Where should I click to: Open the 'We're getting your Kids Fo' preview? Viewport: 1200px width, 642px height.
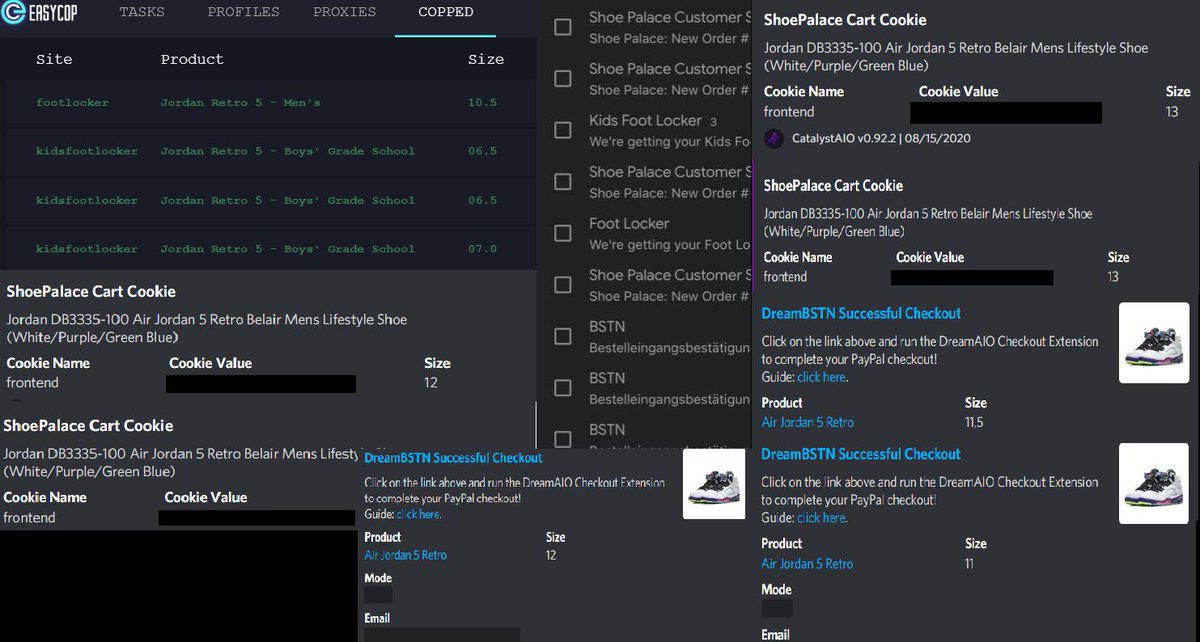[669, 141]
